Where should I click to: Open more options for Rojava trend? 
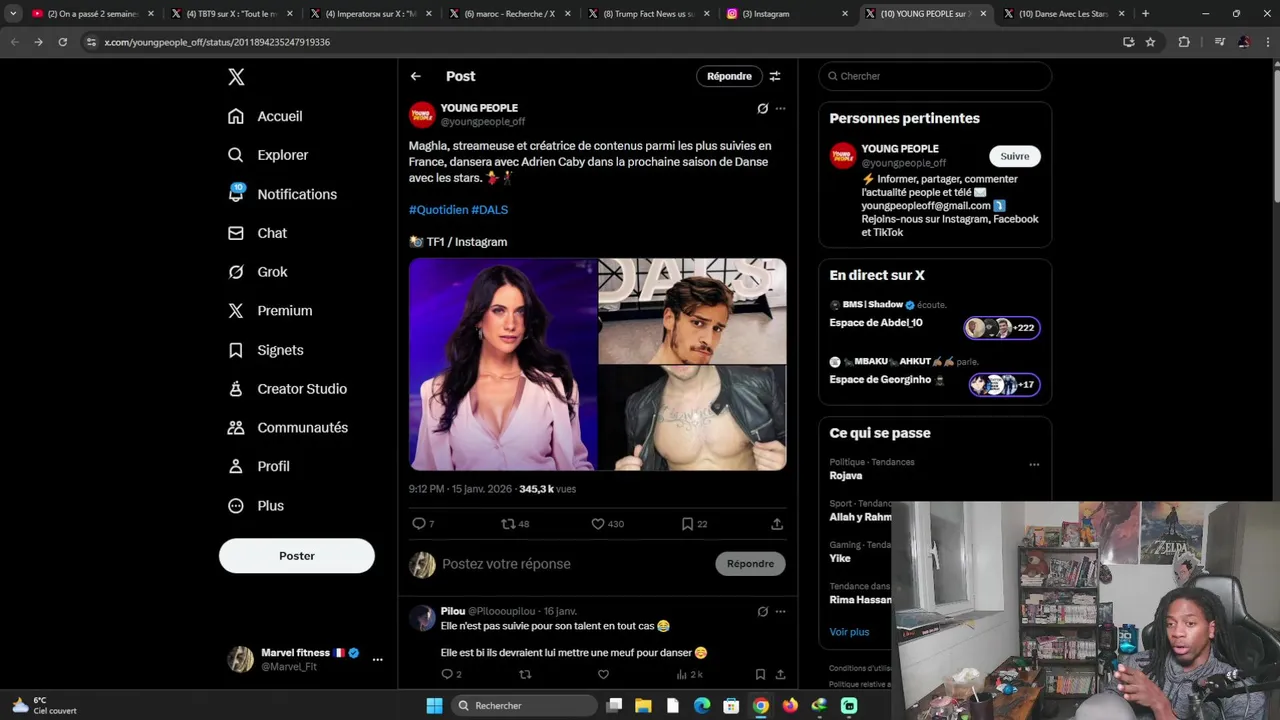1034,464
